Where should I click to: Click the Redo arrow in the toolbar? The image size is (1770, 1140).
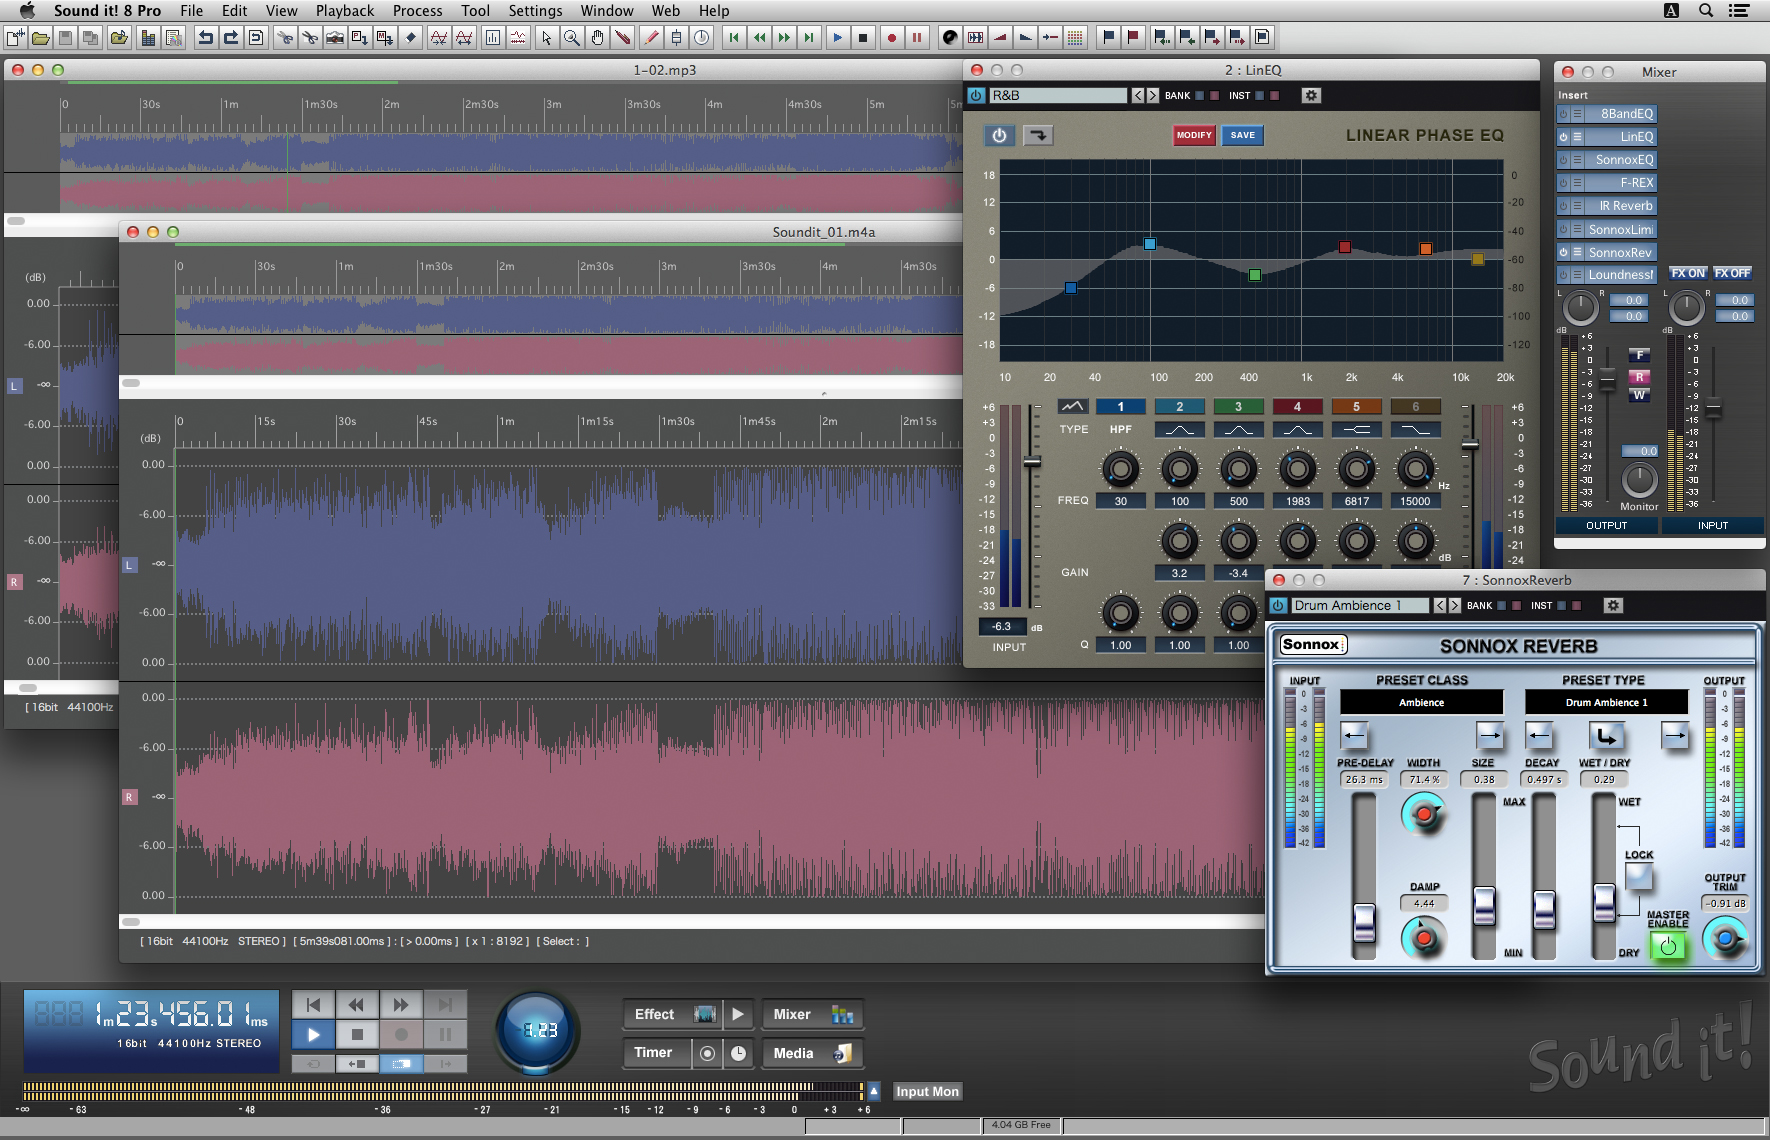[x=230, y=38]
